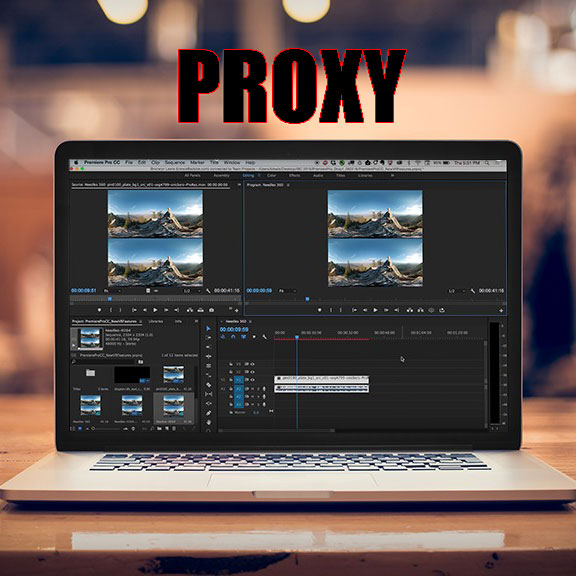Image resolution: width=576 pixels, height=576 pixels.
Task: Click the Lift button in Program monitor
Action: tap(410, 310)
